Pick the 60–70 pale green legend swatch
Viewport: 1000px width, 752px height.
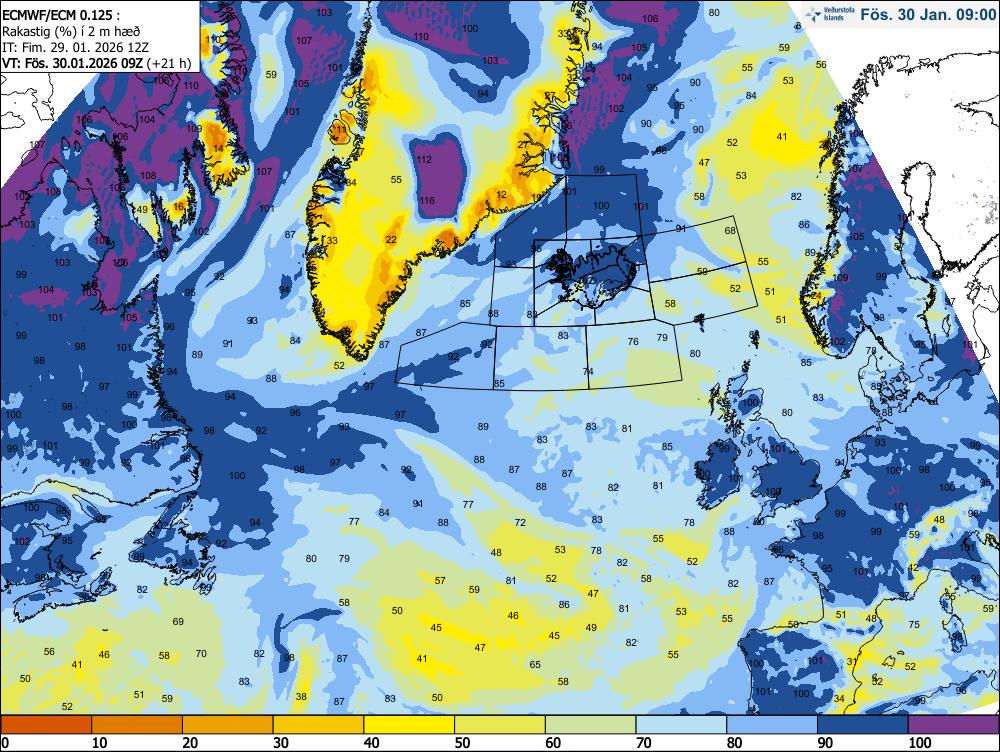pyautogui.click(x=591, y=724)
